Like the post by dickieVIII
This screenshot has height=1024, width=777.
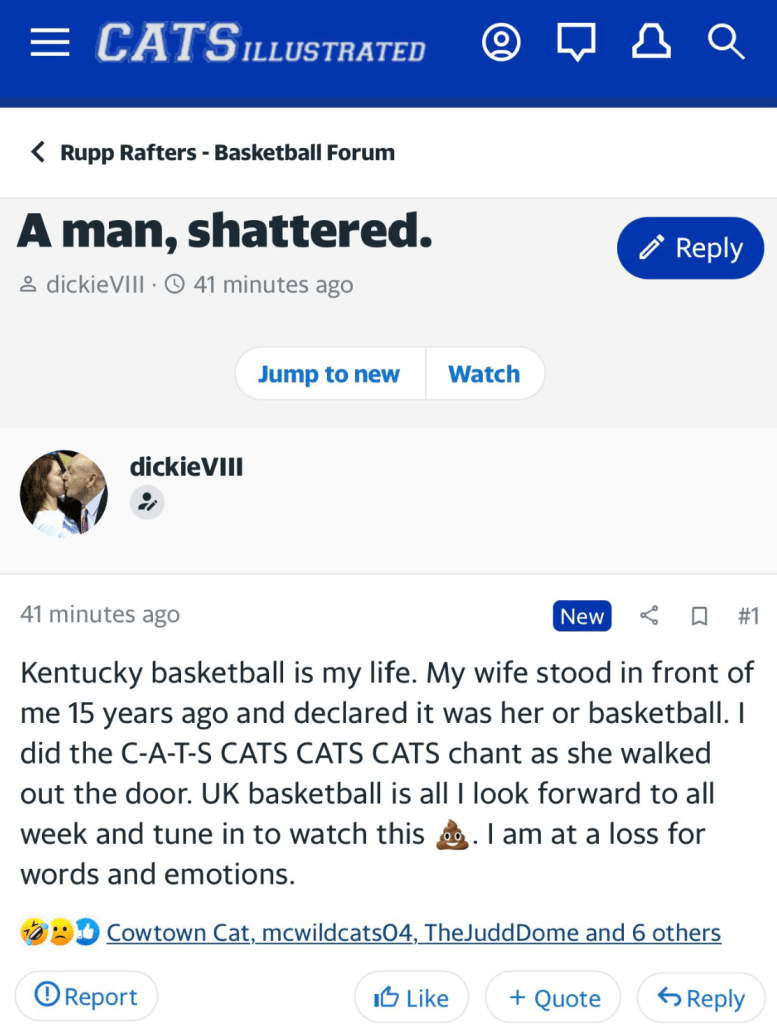tap(411, 997)
